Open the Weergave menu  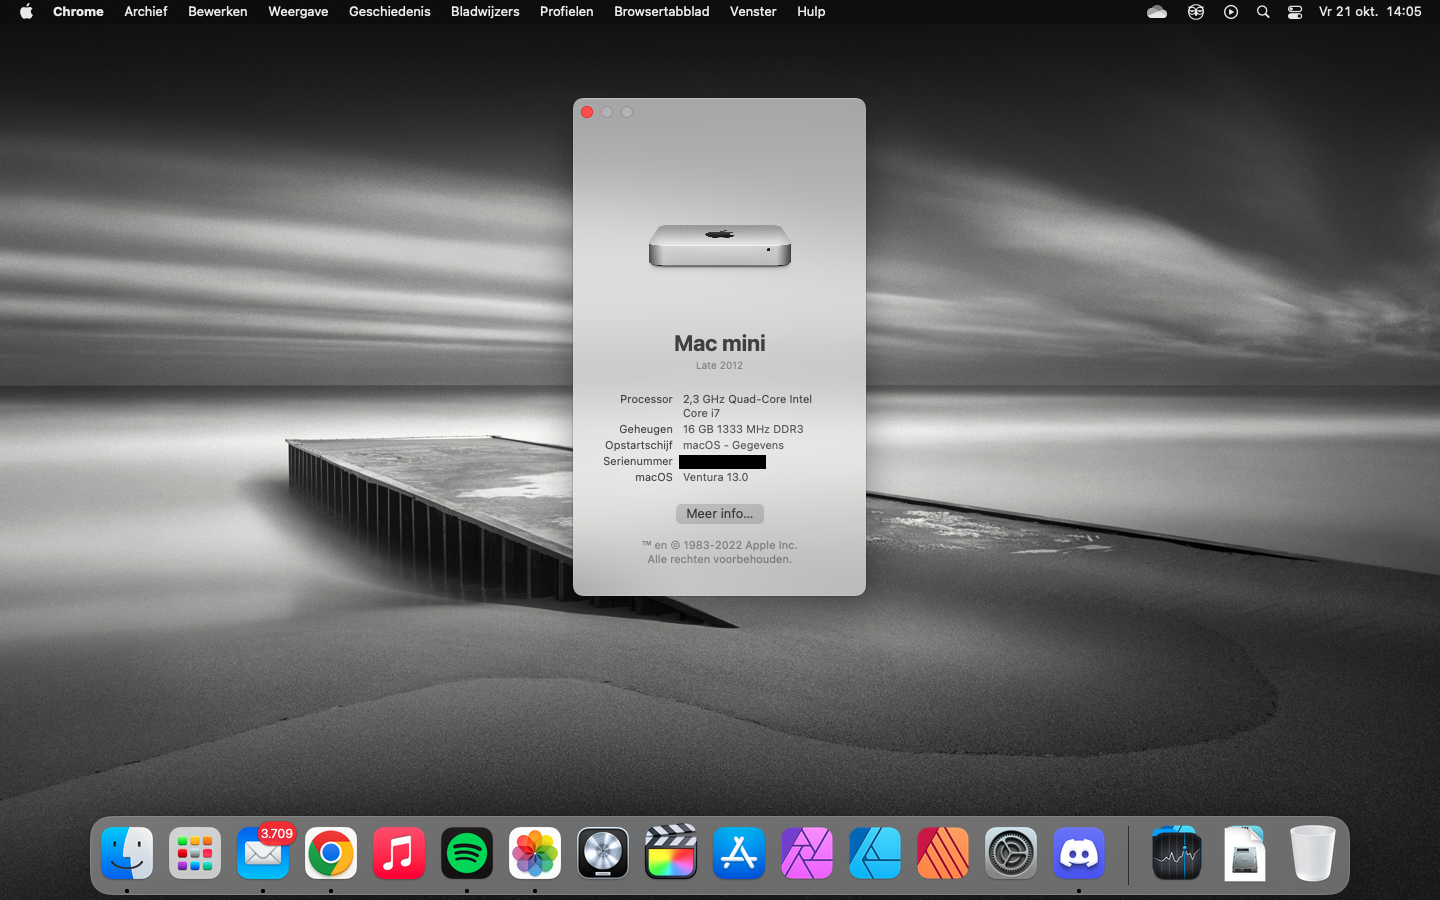point(298,12)
